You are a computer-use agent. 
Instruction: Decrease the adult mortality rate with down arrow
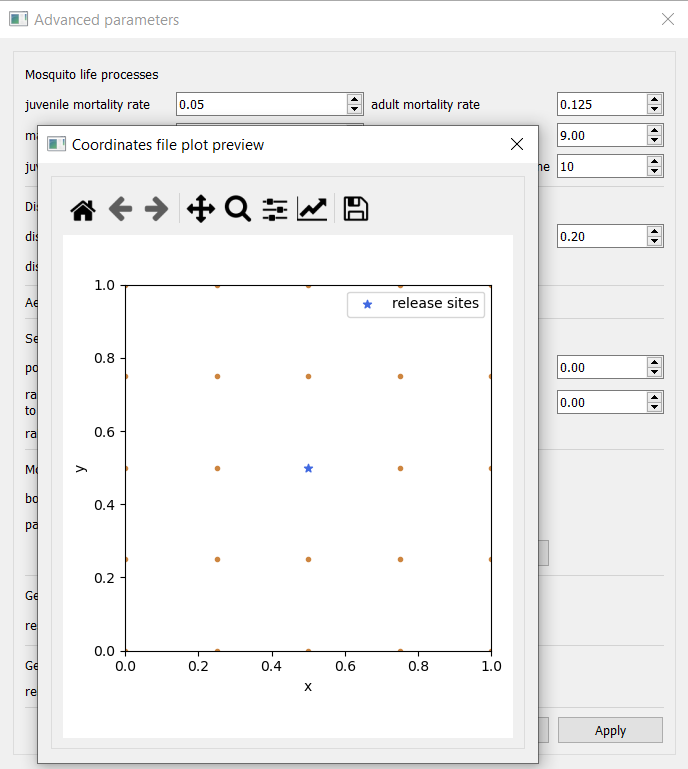pyautogui.click(x=654, y=109)
